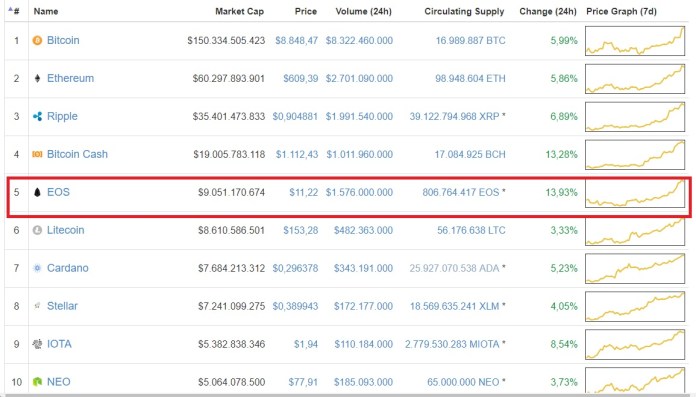View Ethereum 7-day price graph

click(635, 79)
